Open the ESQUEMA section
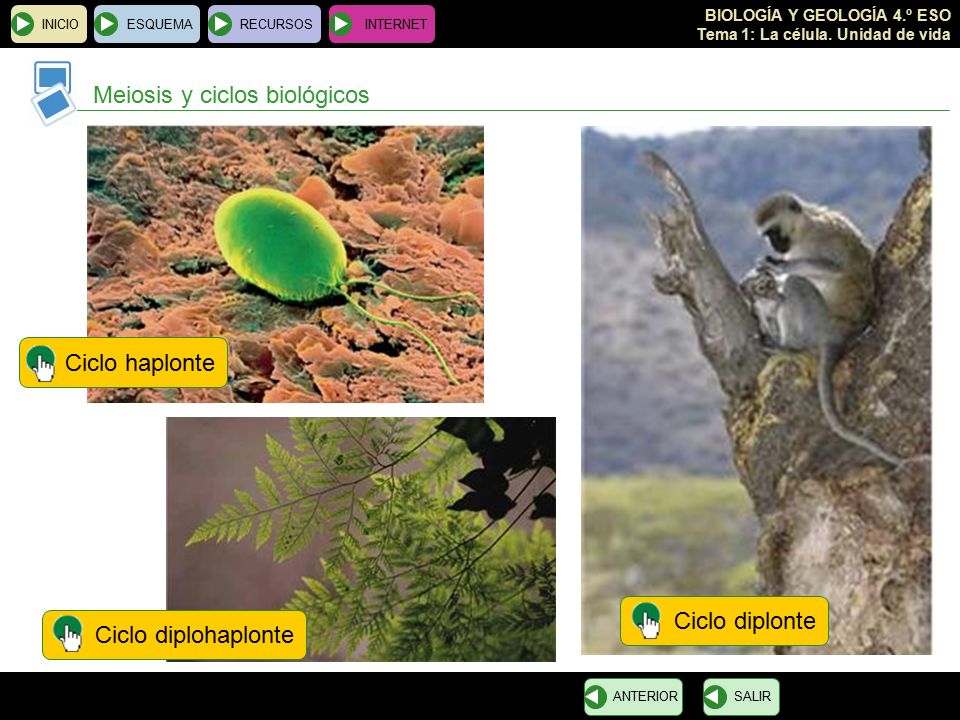The width and height of the screenshot is (960, 720). point(147,24)
